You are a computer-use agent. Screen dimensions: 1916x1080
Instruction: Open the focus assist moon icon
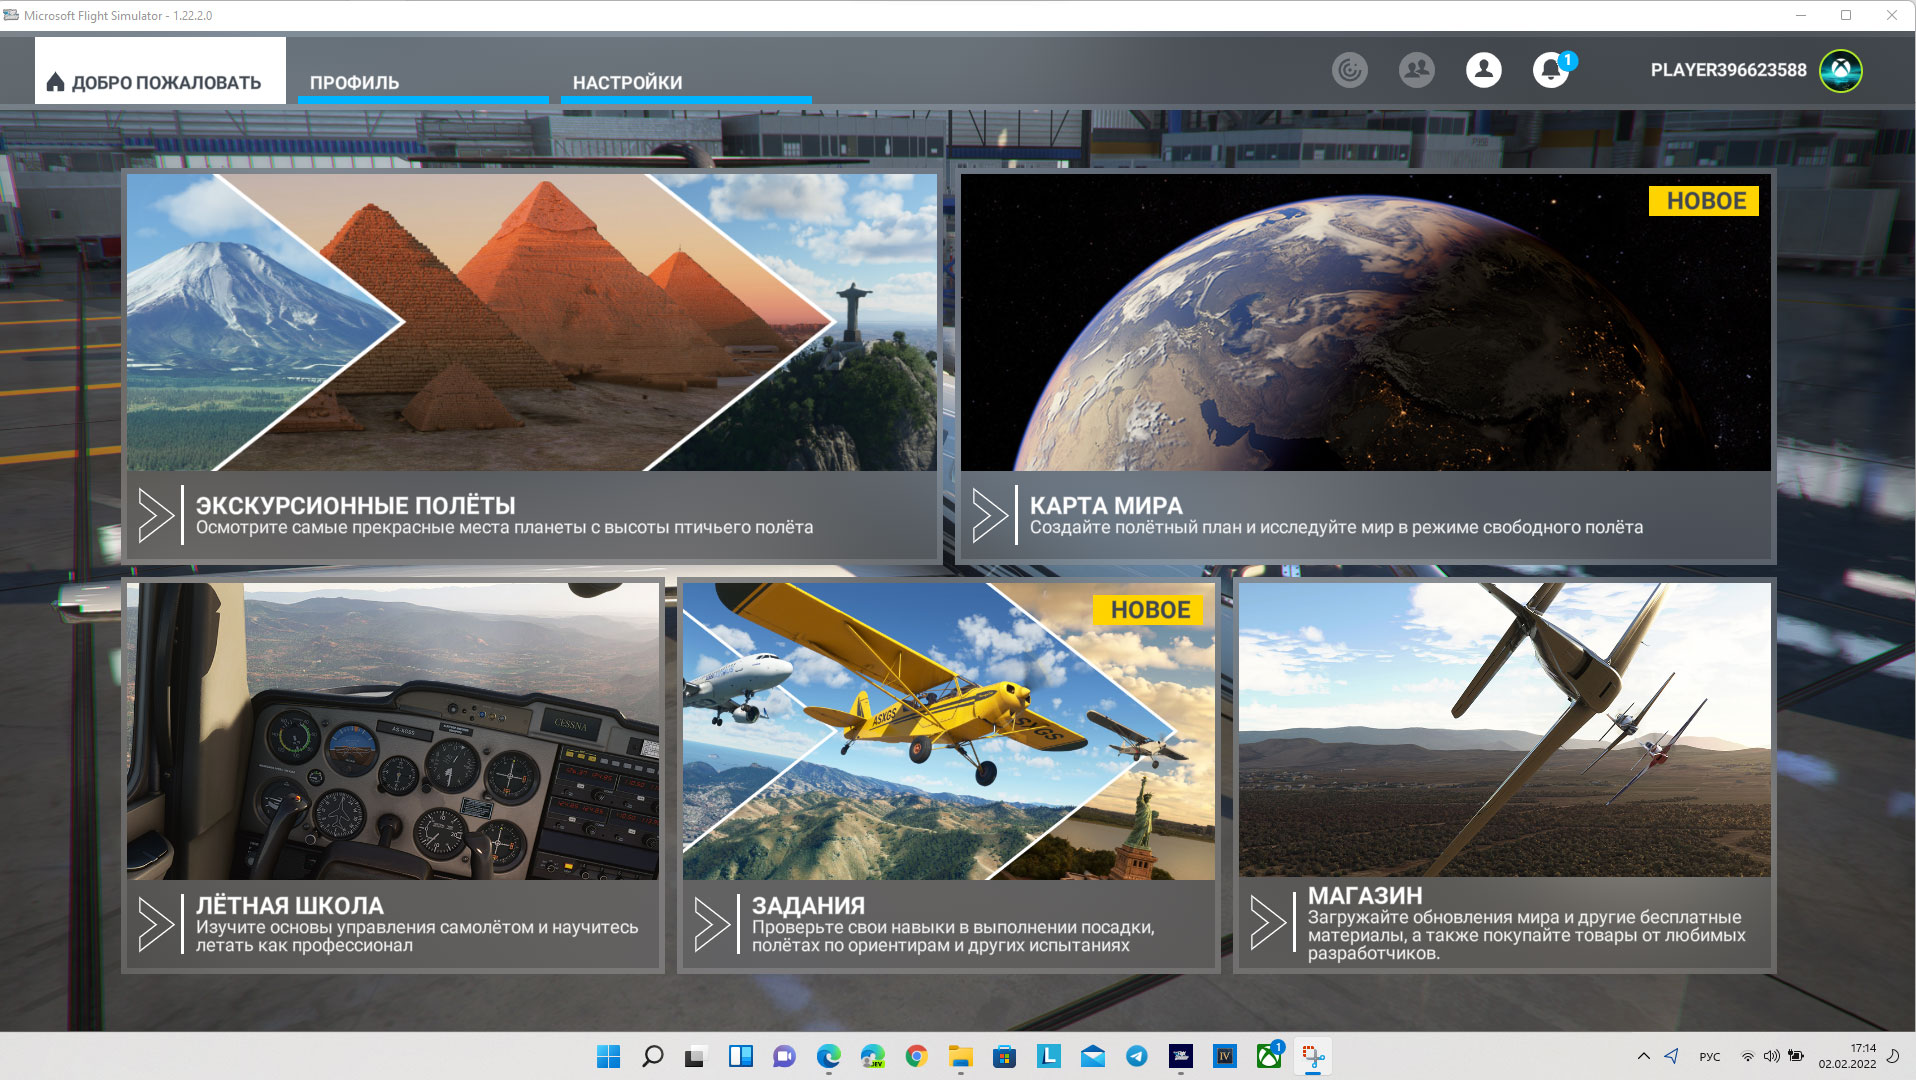1893,1056
